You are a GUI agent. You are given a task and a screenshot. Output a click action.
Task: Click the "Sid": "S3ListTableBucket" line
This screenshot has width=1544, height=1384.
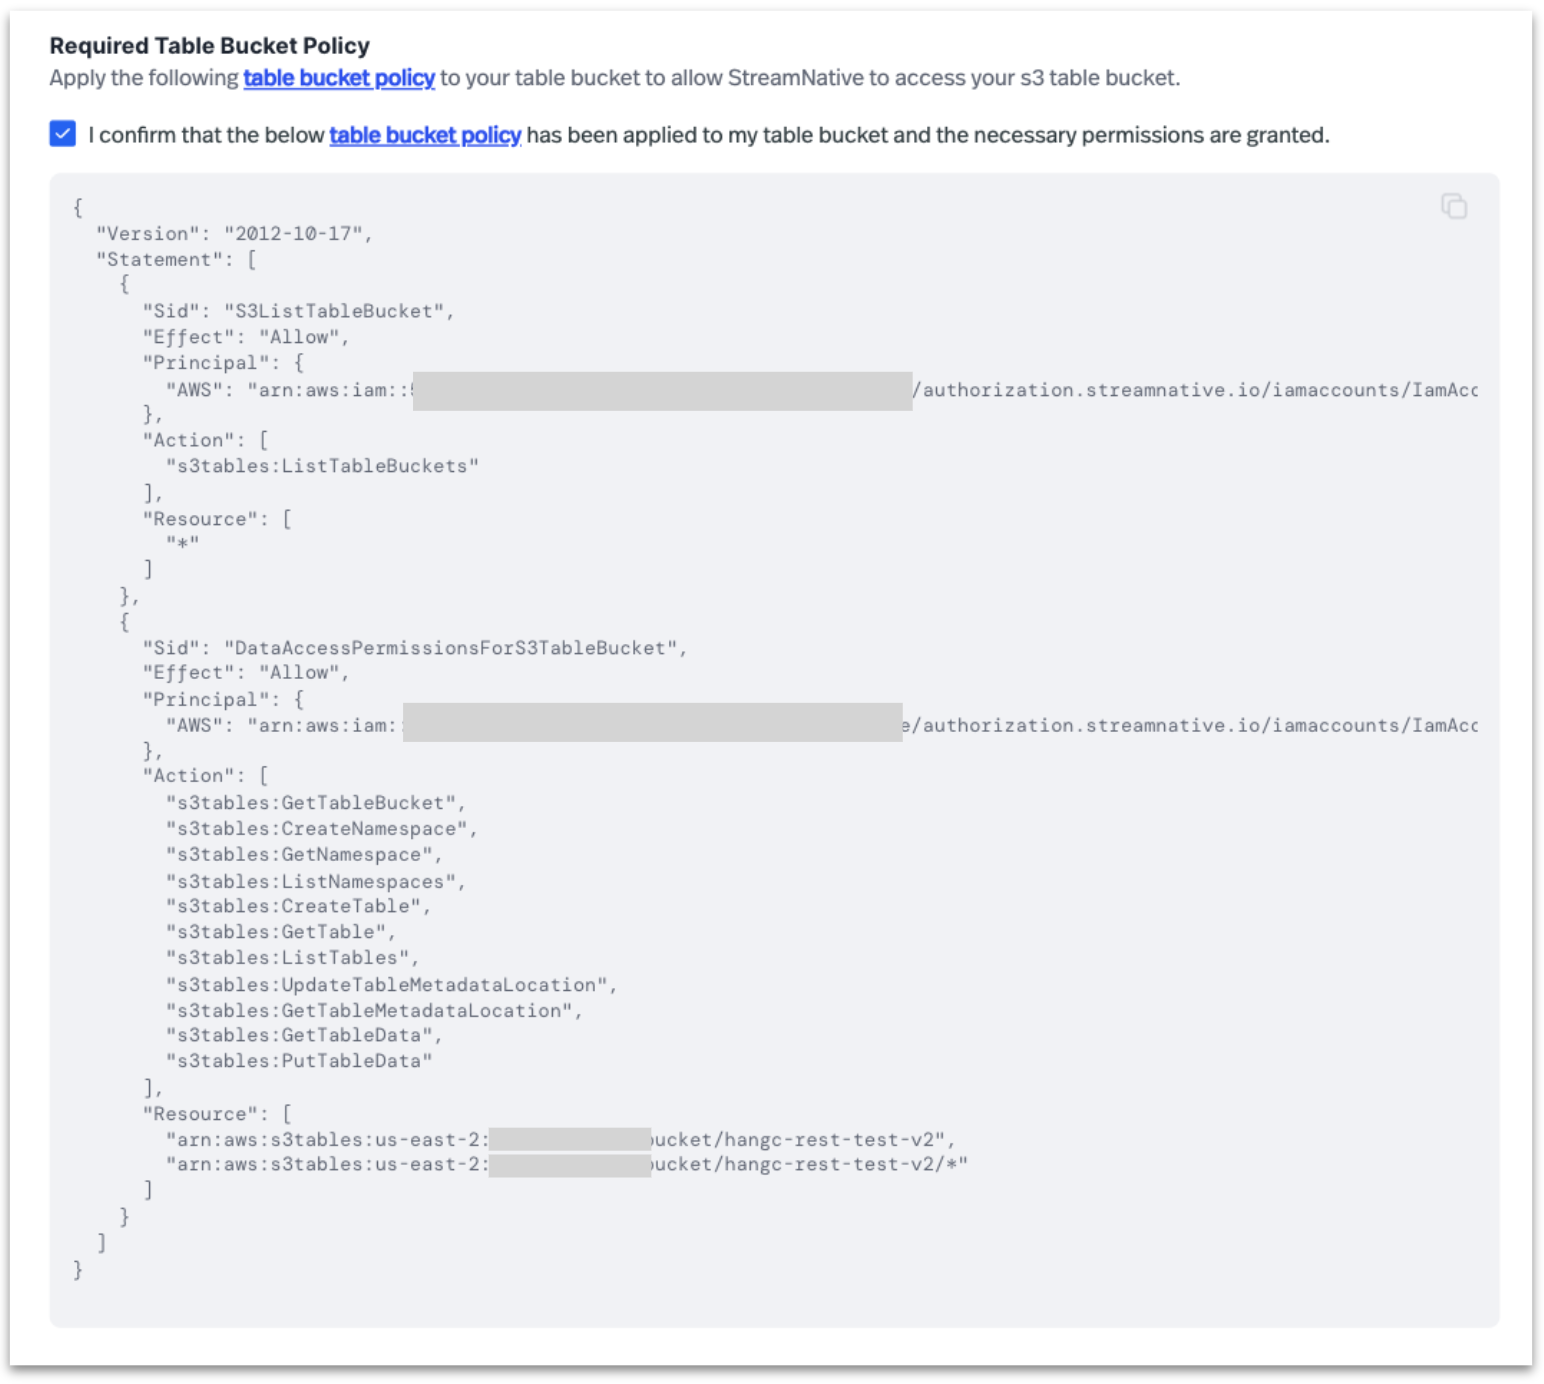(298, 311)
